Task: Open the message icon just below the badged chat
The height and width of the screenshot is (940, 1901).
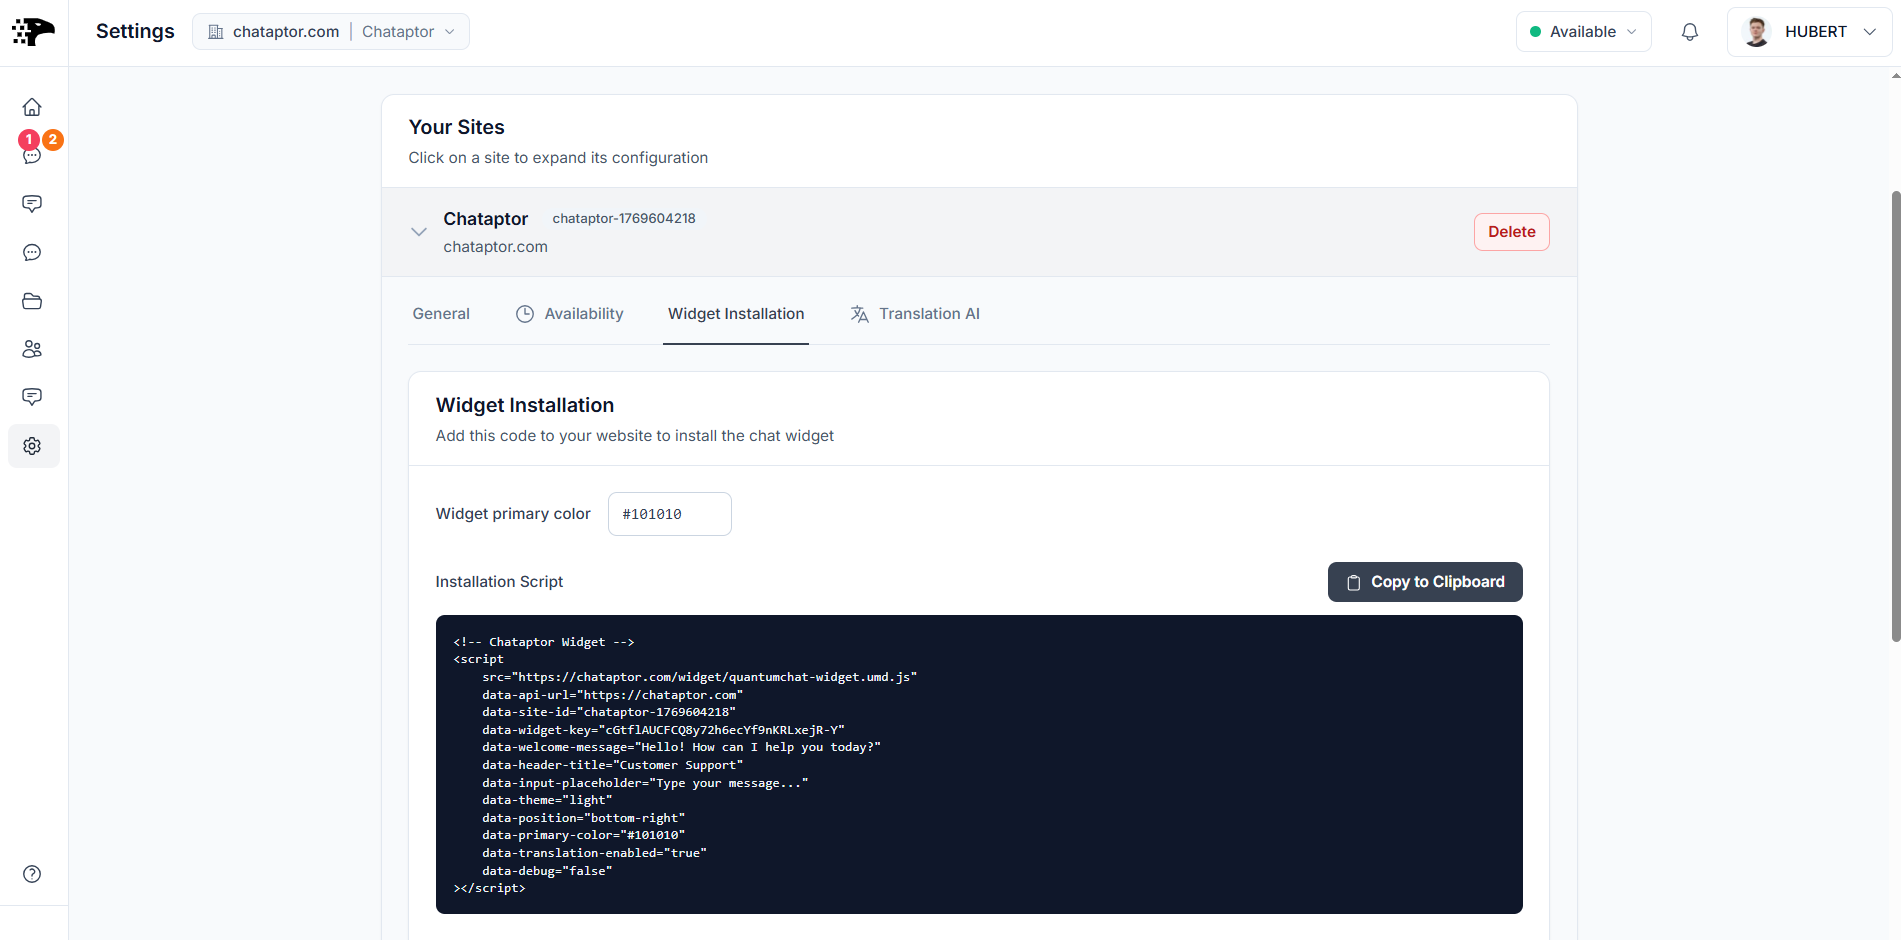Action: tap(32, 204)
